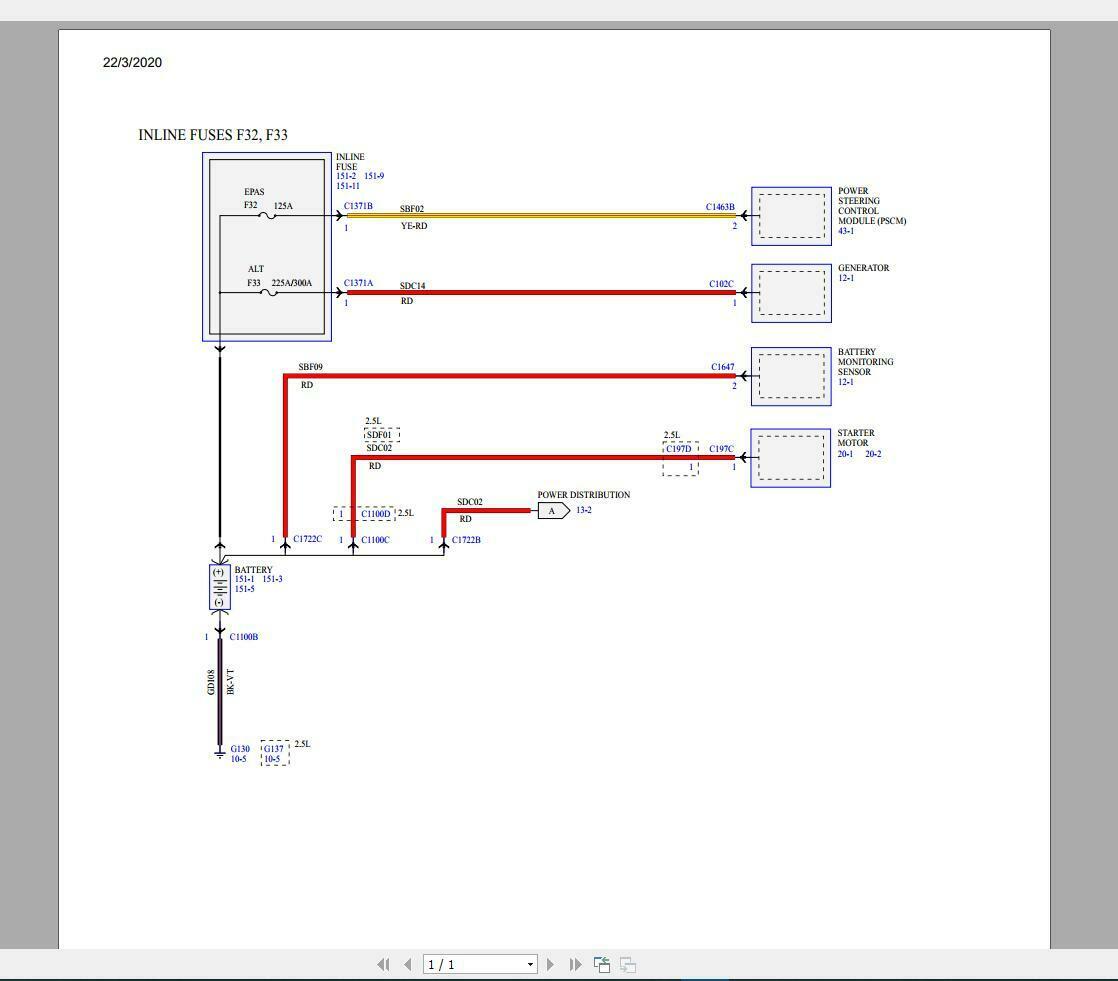Click the 151-3 Battery reference link
1118x981 pixels.
[x=273, y=579]
